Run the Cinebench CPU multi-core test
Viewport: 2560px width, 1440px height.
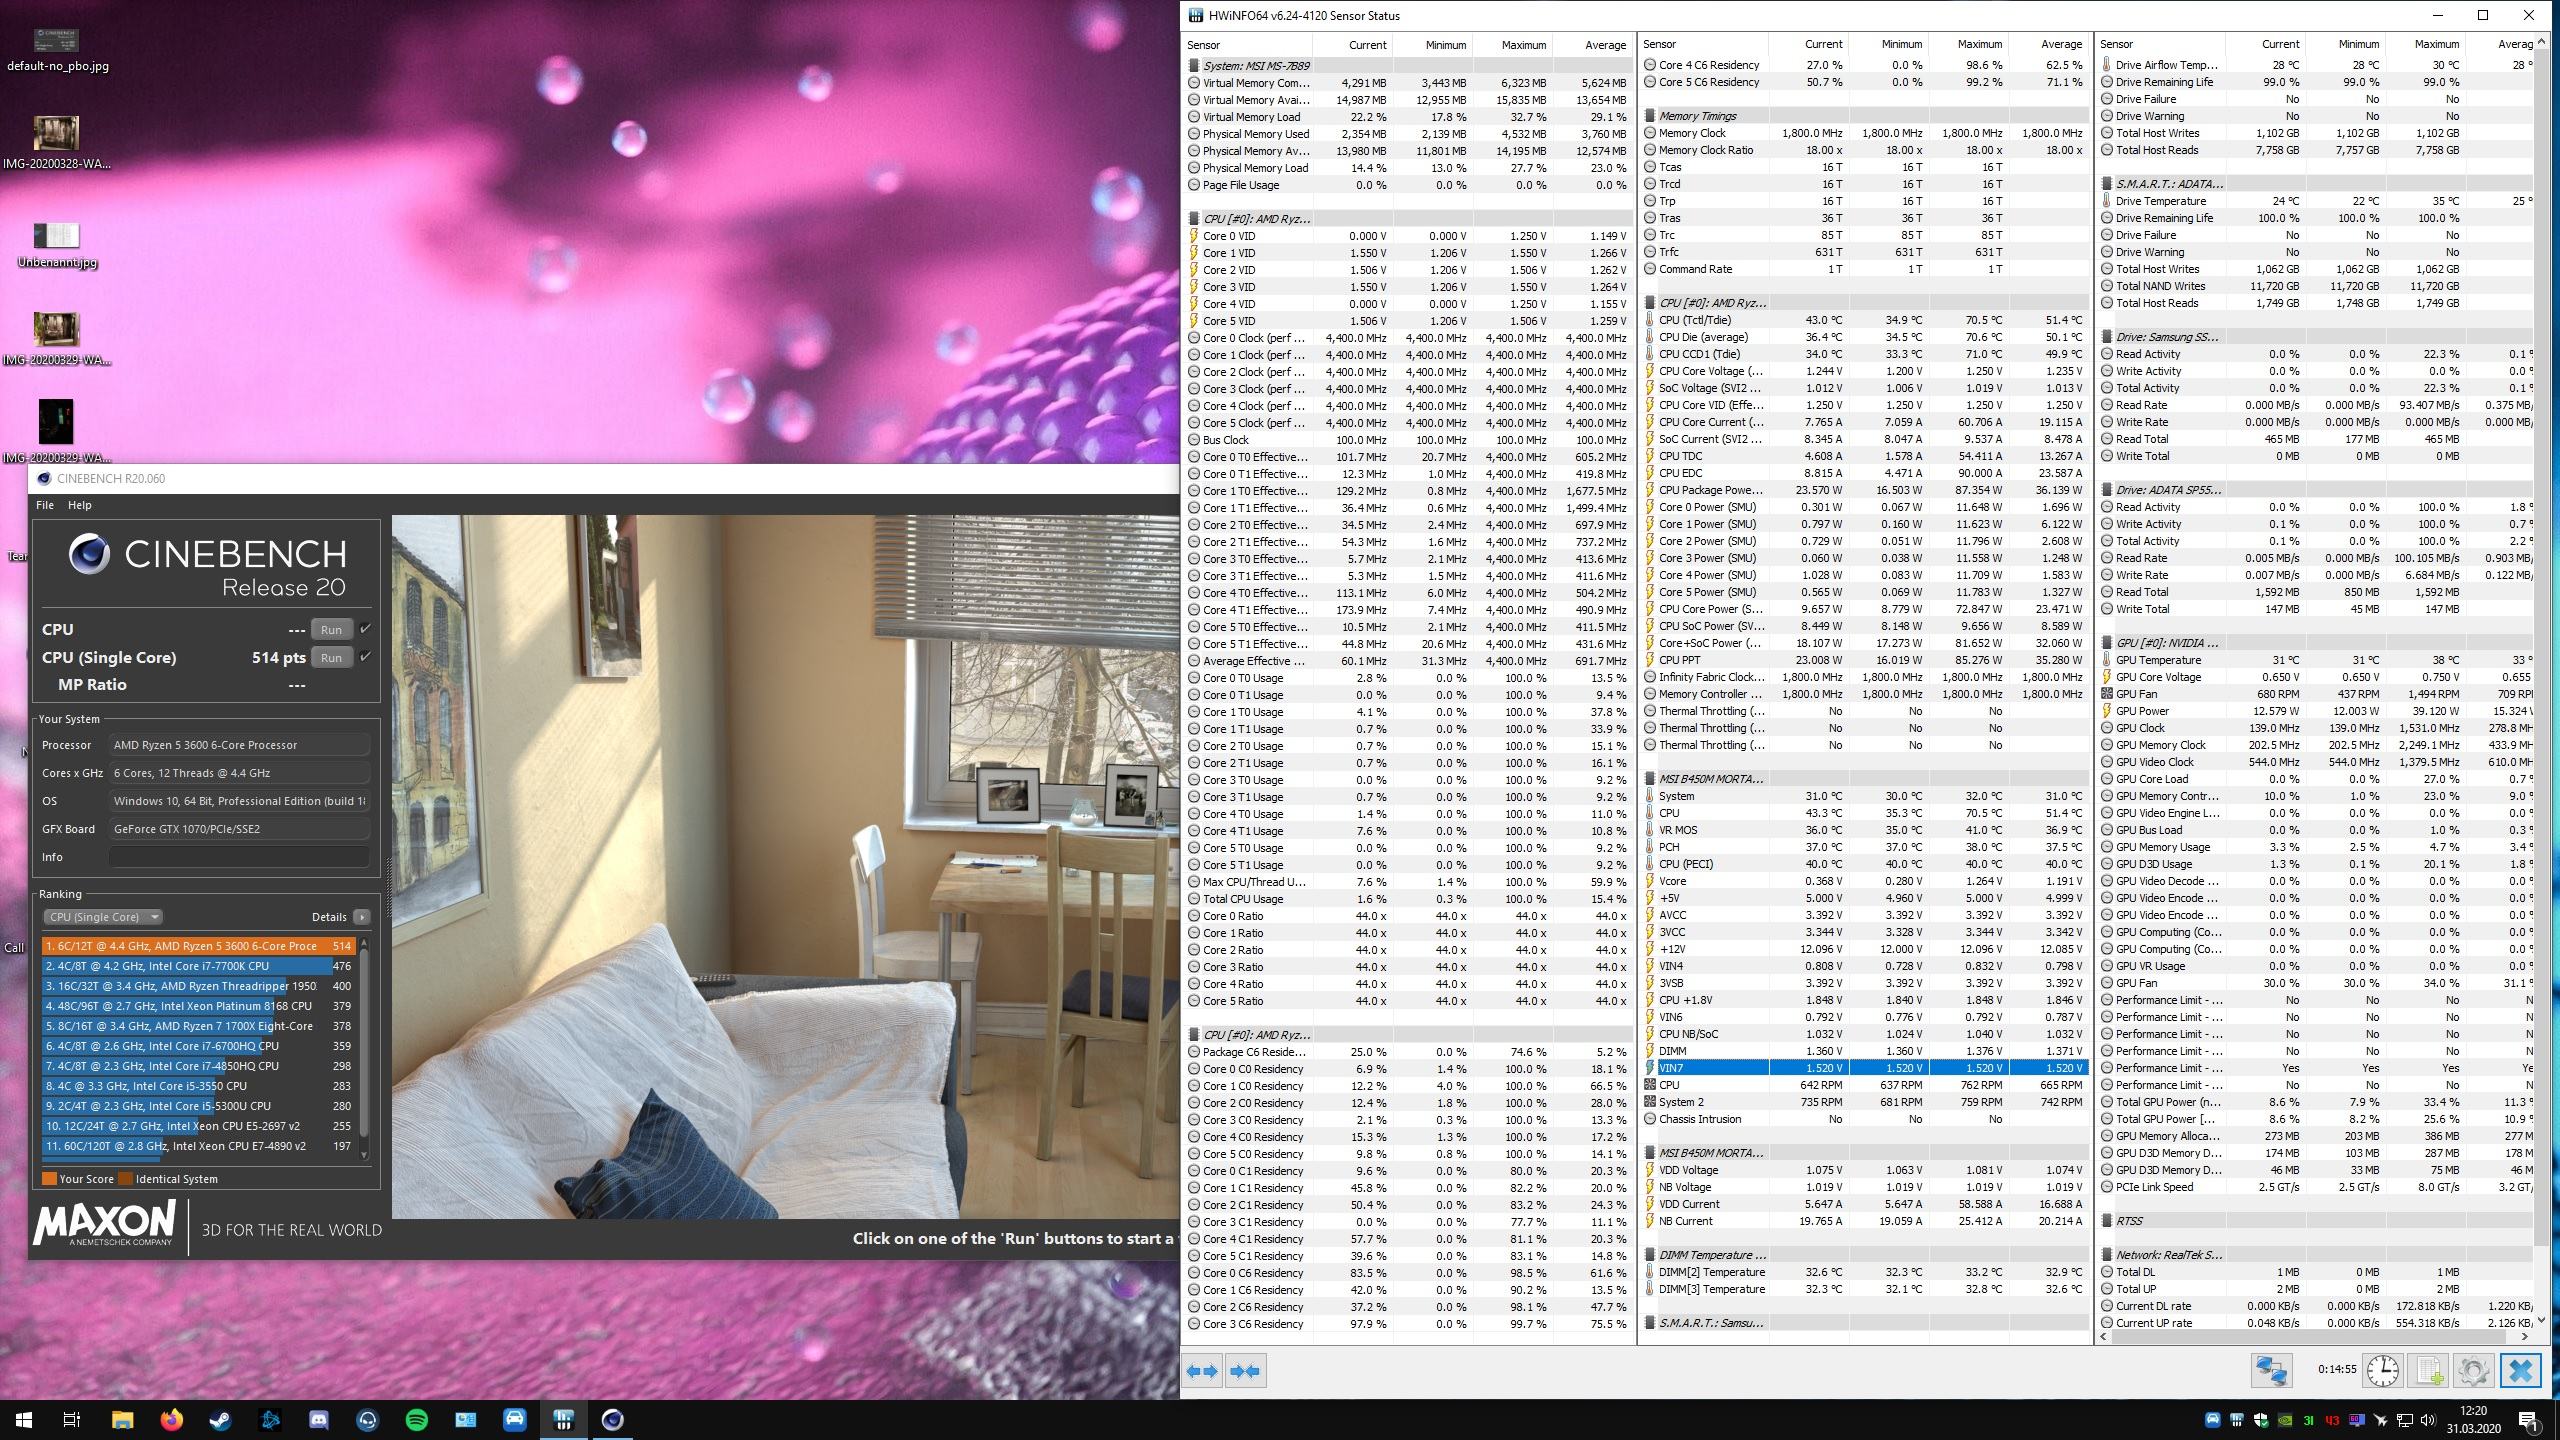[331, 630]
